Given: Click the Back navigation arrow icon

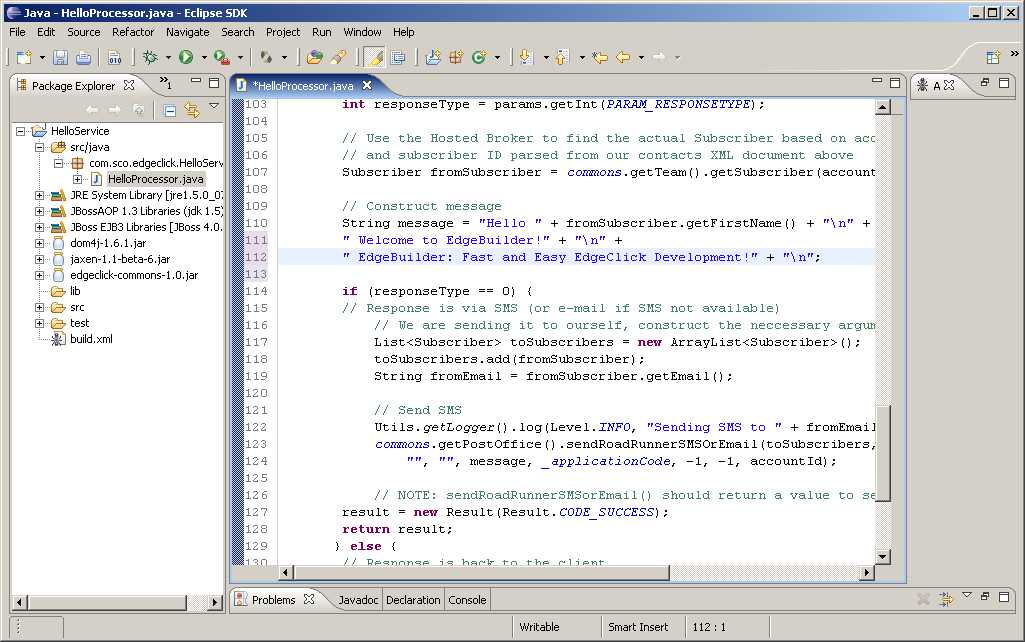Looking at the screenshot, I should click(x=623, y=58).
